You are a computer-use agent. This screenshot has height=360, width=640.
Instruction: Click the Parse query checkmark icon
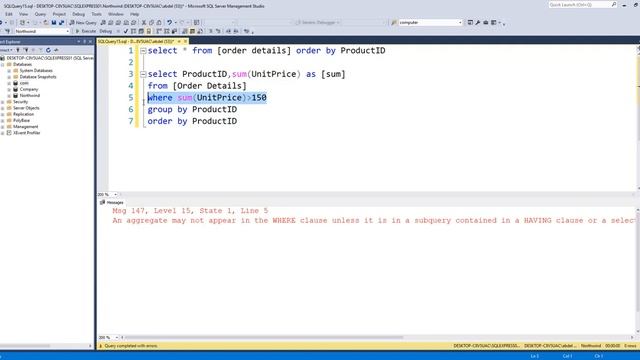coord(126,31)
